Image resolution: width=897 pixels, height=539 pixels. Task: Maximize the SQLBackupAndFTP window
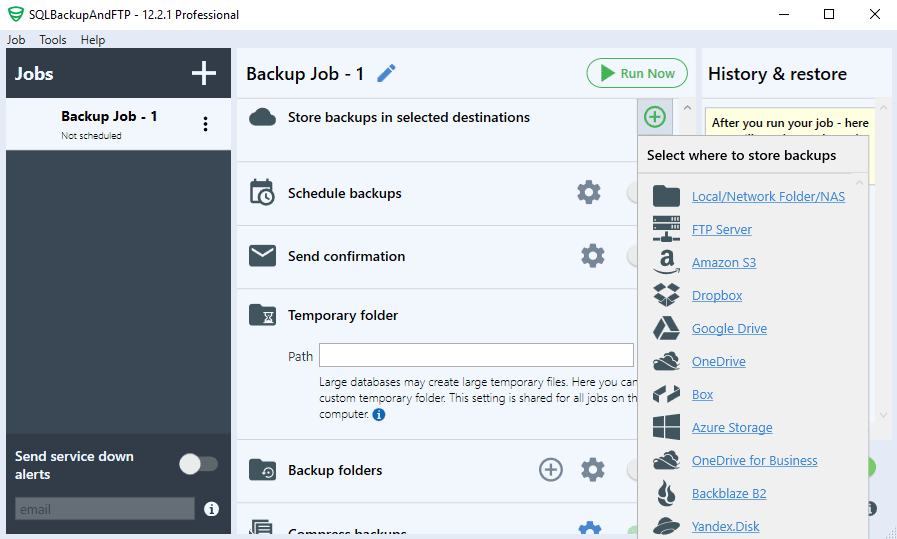(828, 14)
